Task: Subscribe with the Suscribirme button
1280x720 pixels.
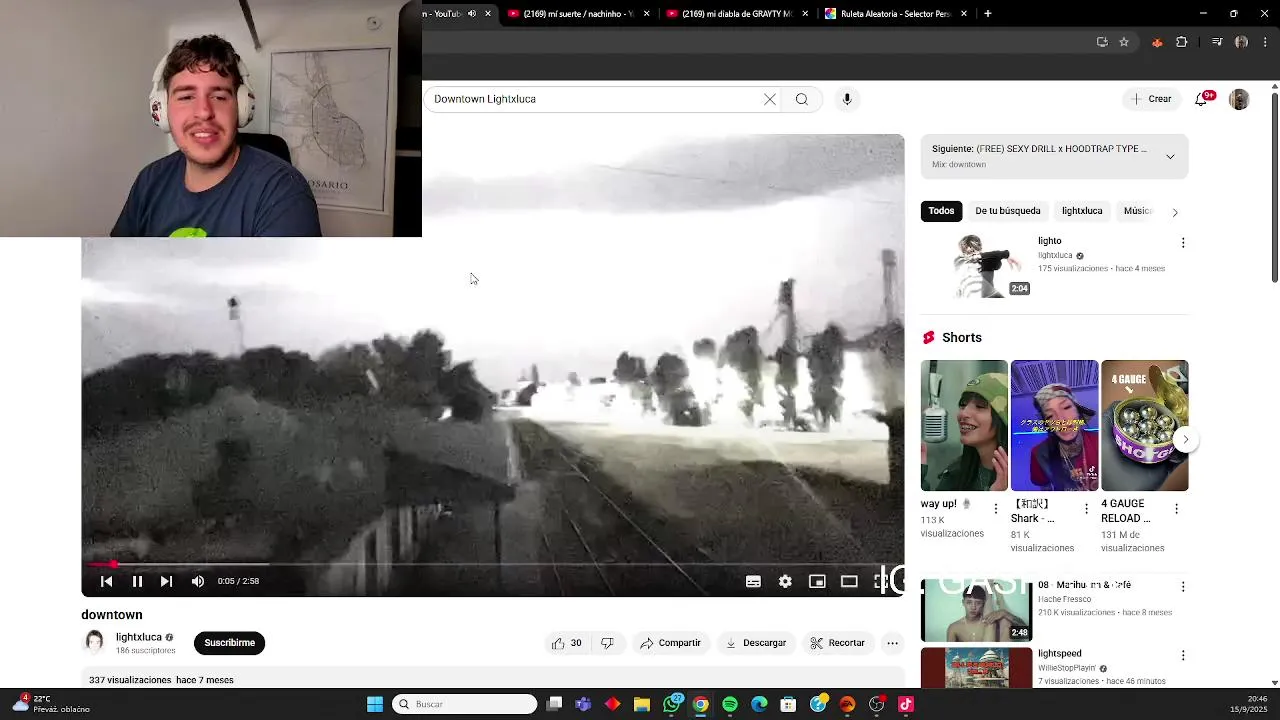Action: (229, 643)
